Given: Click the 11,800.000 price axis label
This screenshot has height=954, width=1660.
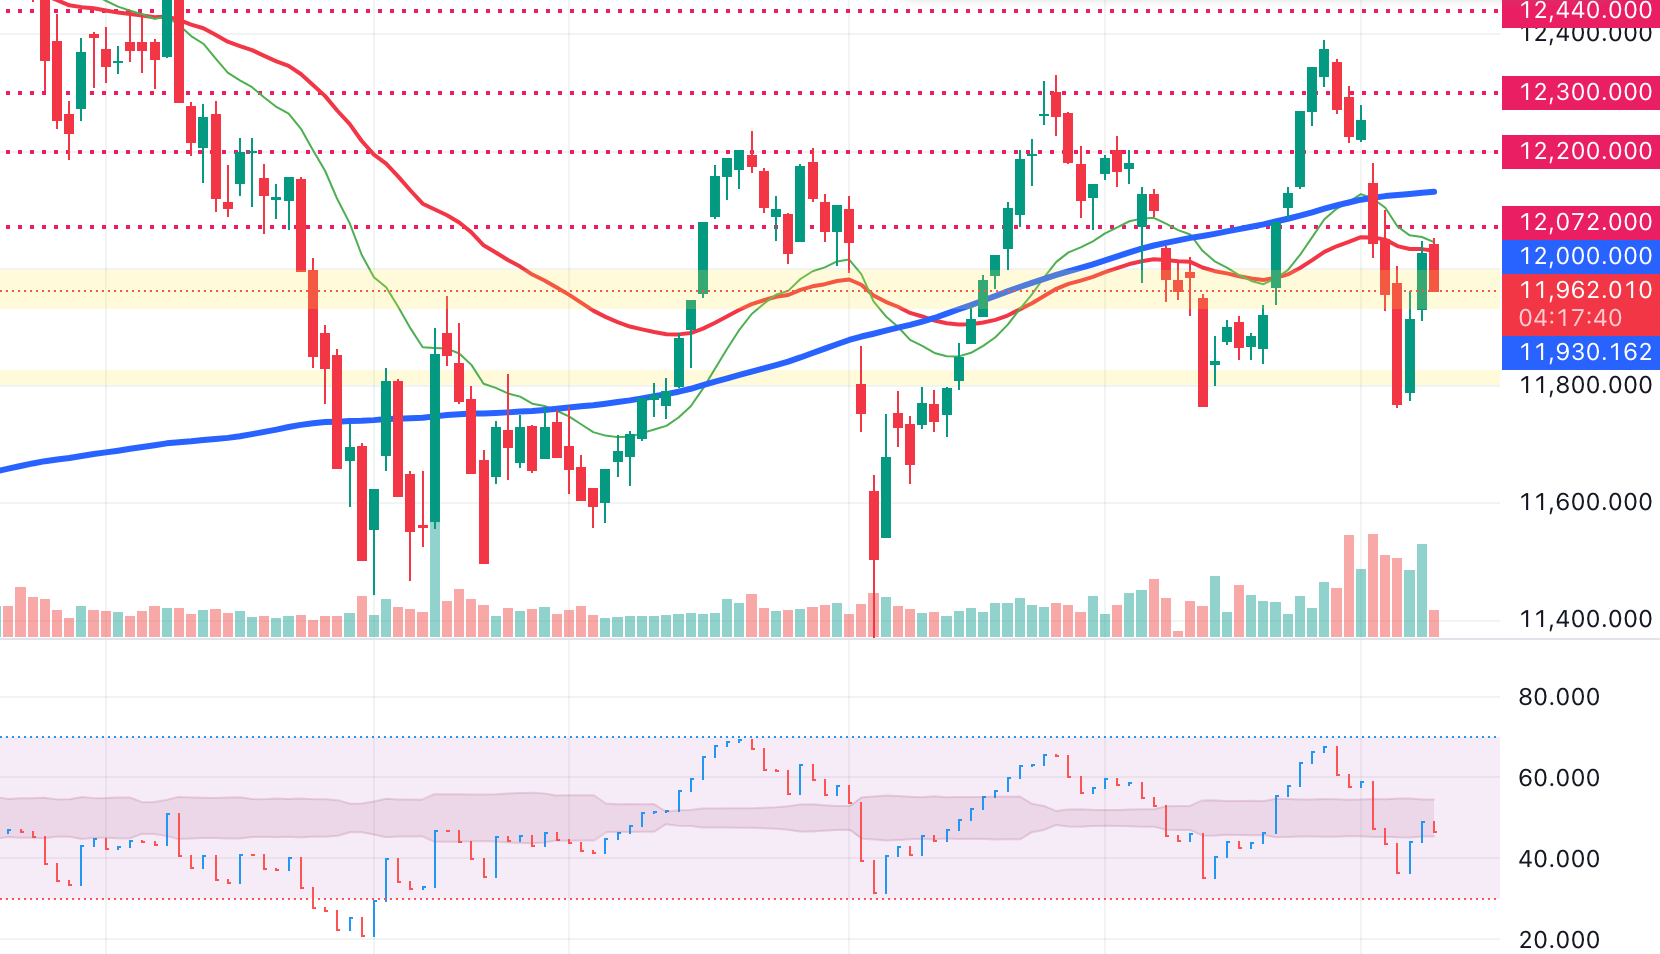Looking at the screenshot, I should tap(1584, 385).
